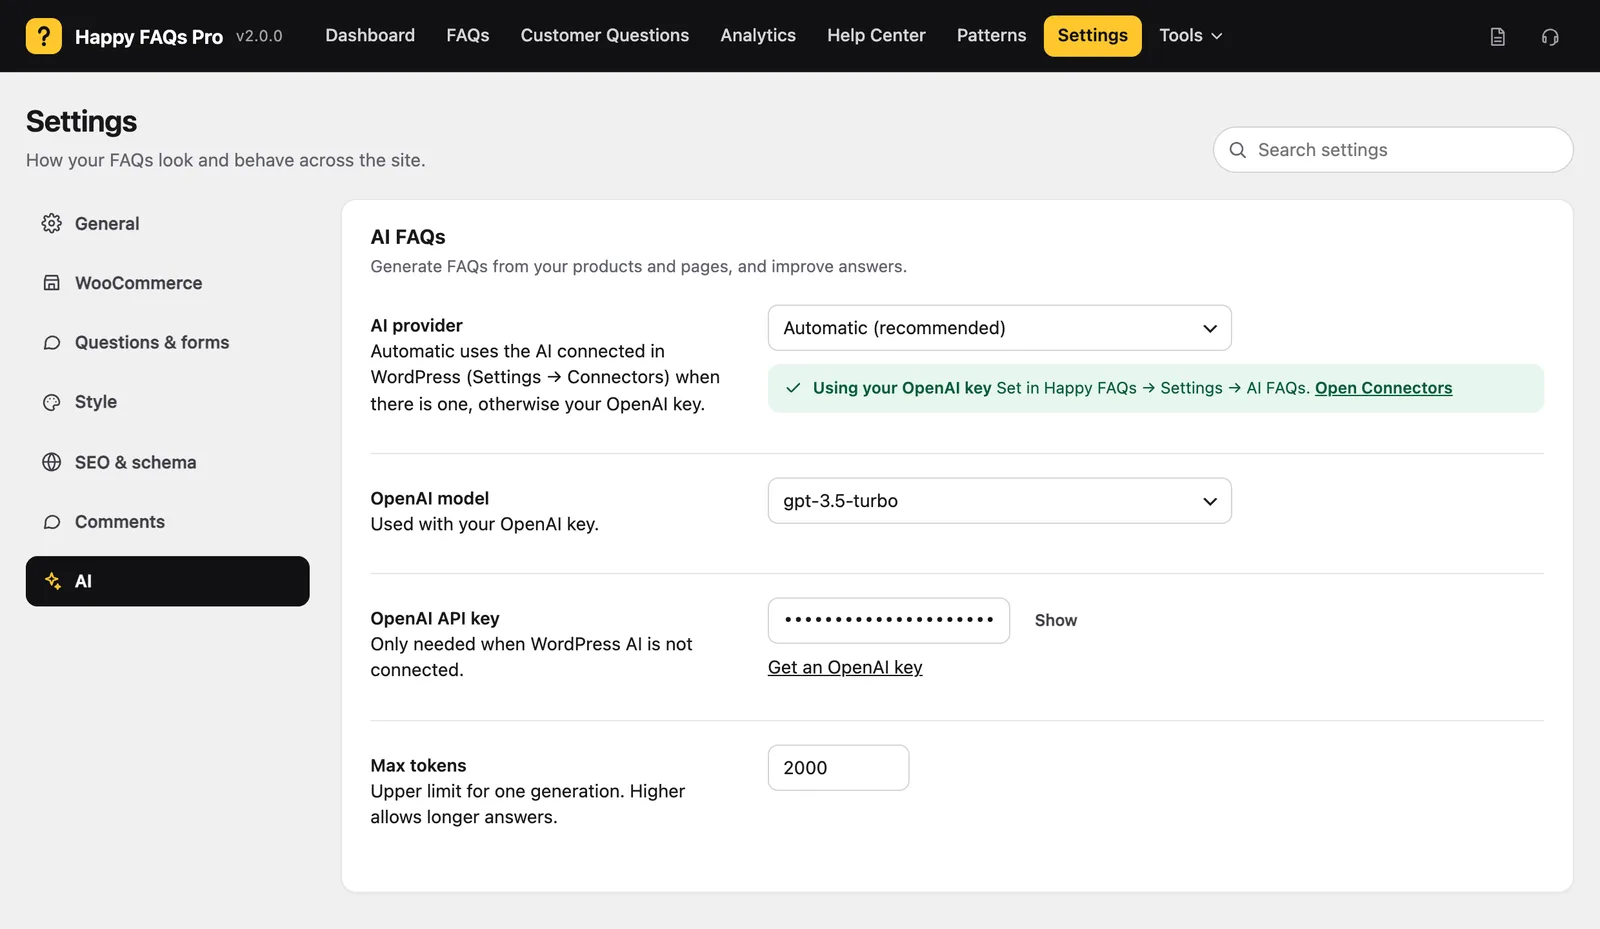Click the Max tokens input showing 2000
Viewport: 1600px width, 929px height.
point(838,768)
